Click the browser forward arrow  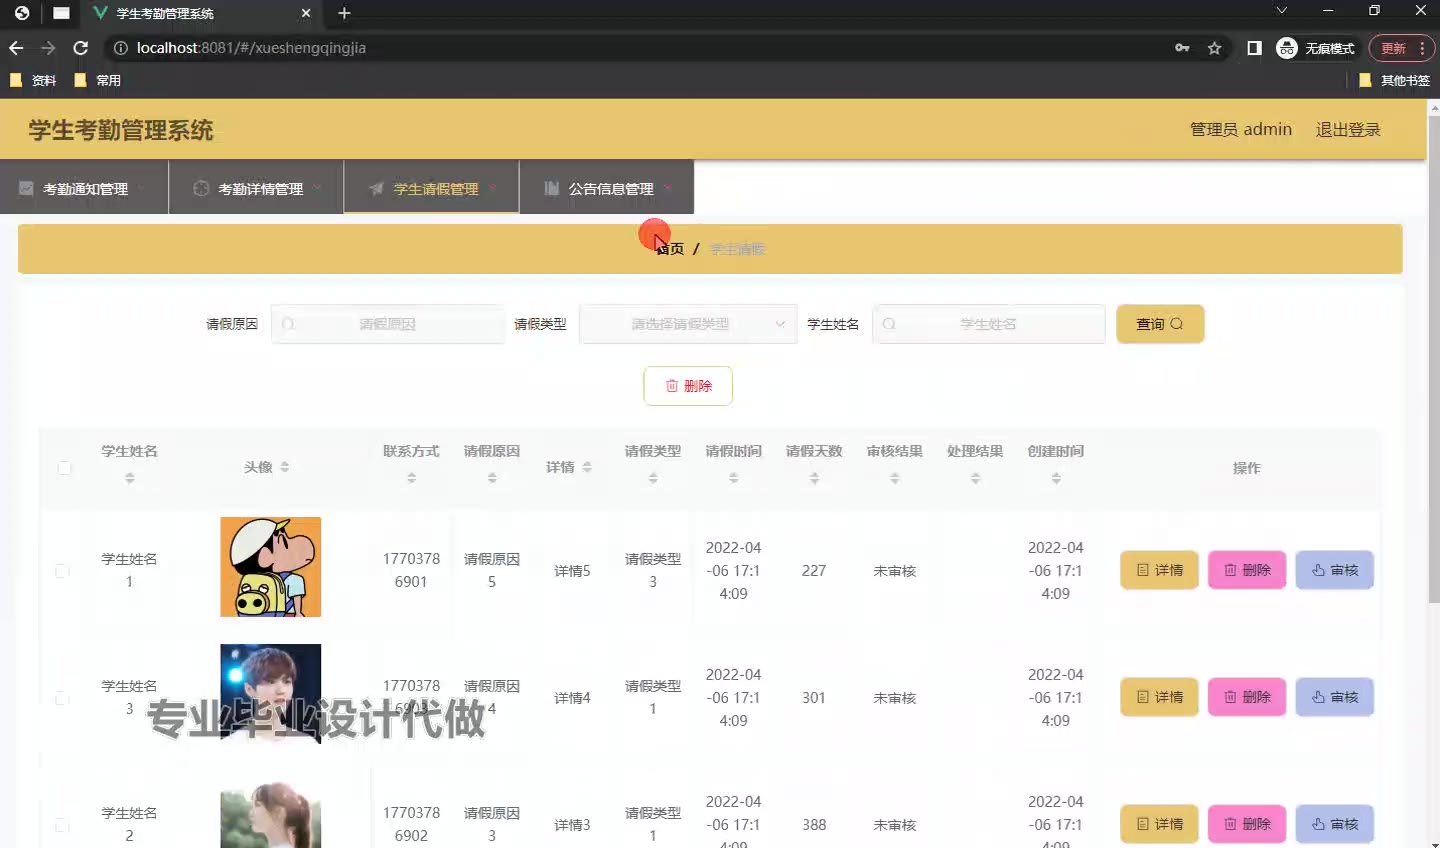coord(48,48)
